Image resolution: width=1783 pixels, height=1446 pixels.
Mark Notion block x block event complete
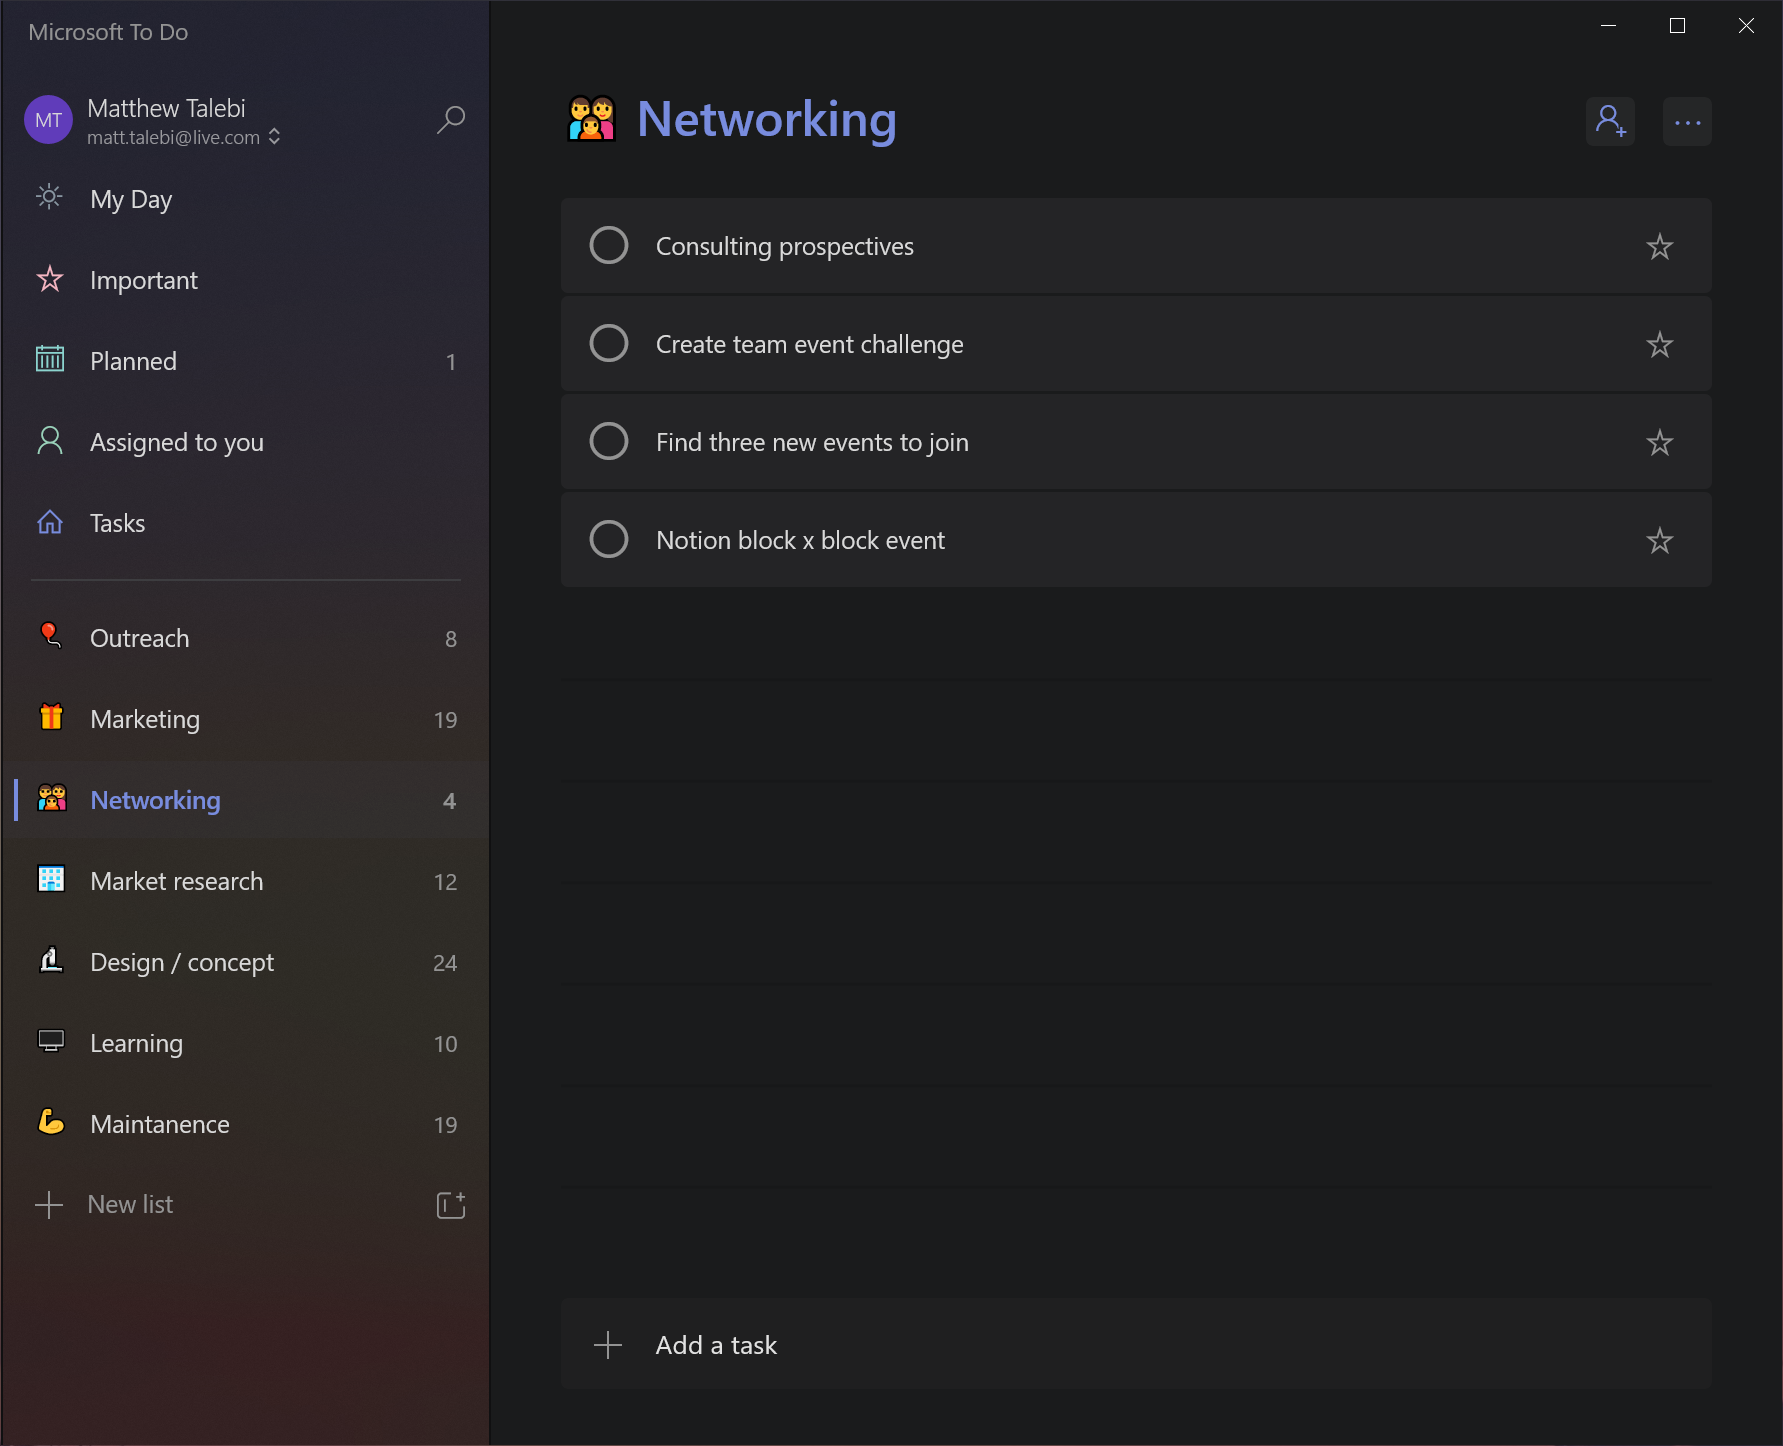click(x=609, y=539)
